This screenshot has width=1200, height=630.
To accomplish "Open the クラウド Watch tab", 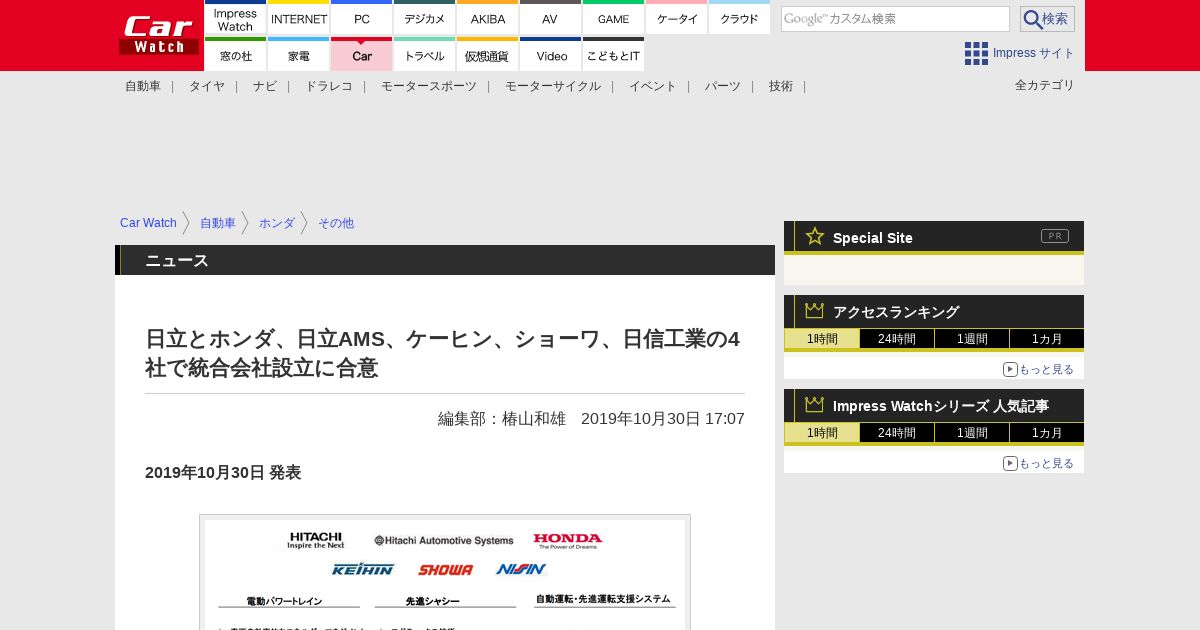I will coord(740,17).
